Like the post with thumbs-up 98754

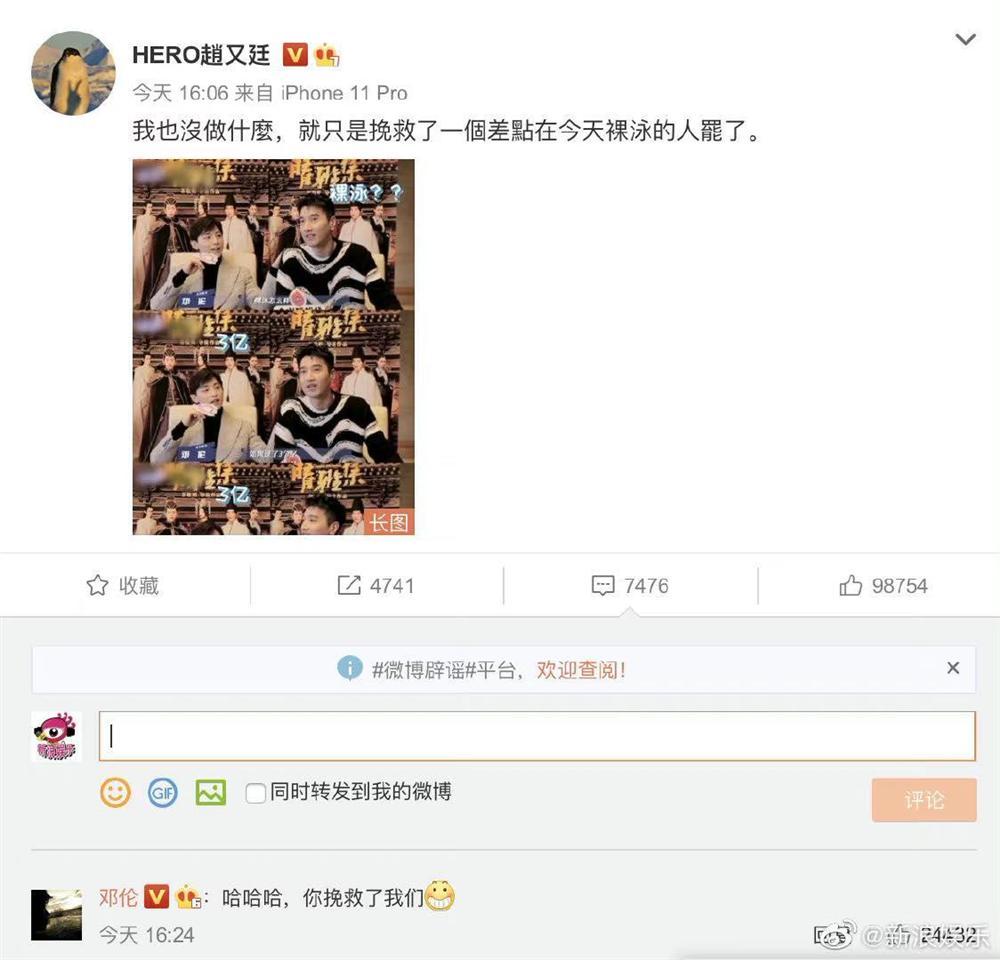883,585
